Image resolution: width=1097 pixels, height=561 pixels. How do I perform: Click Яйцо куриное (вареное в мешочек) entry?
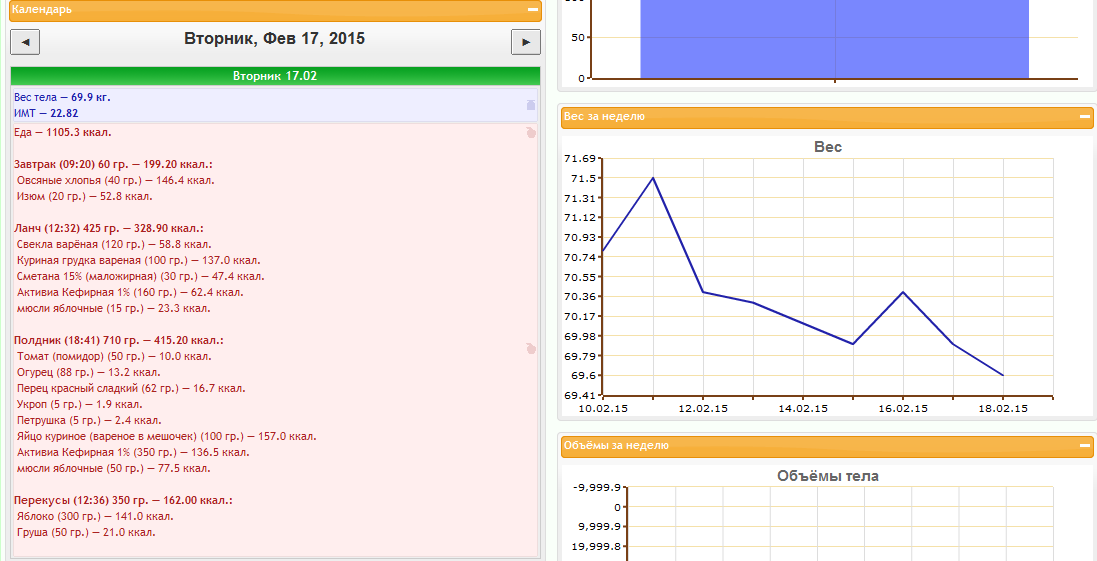(x=167, y=437)
